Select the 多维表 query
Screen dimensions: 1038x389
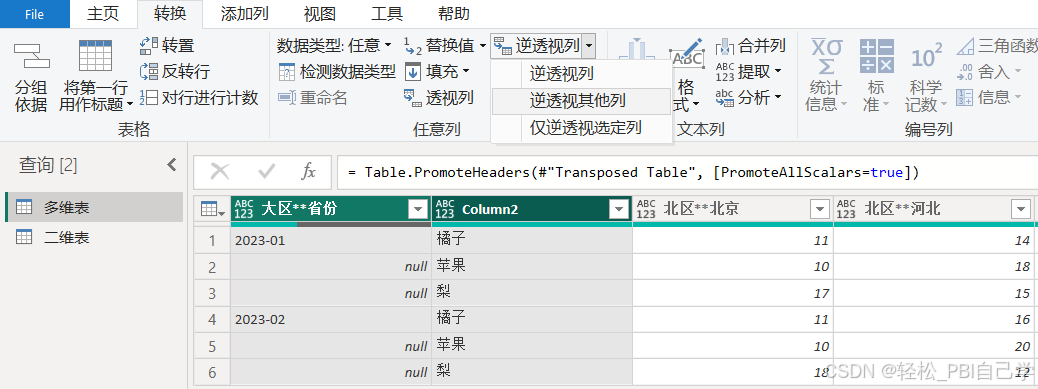tap(94, 207)
